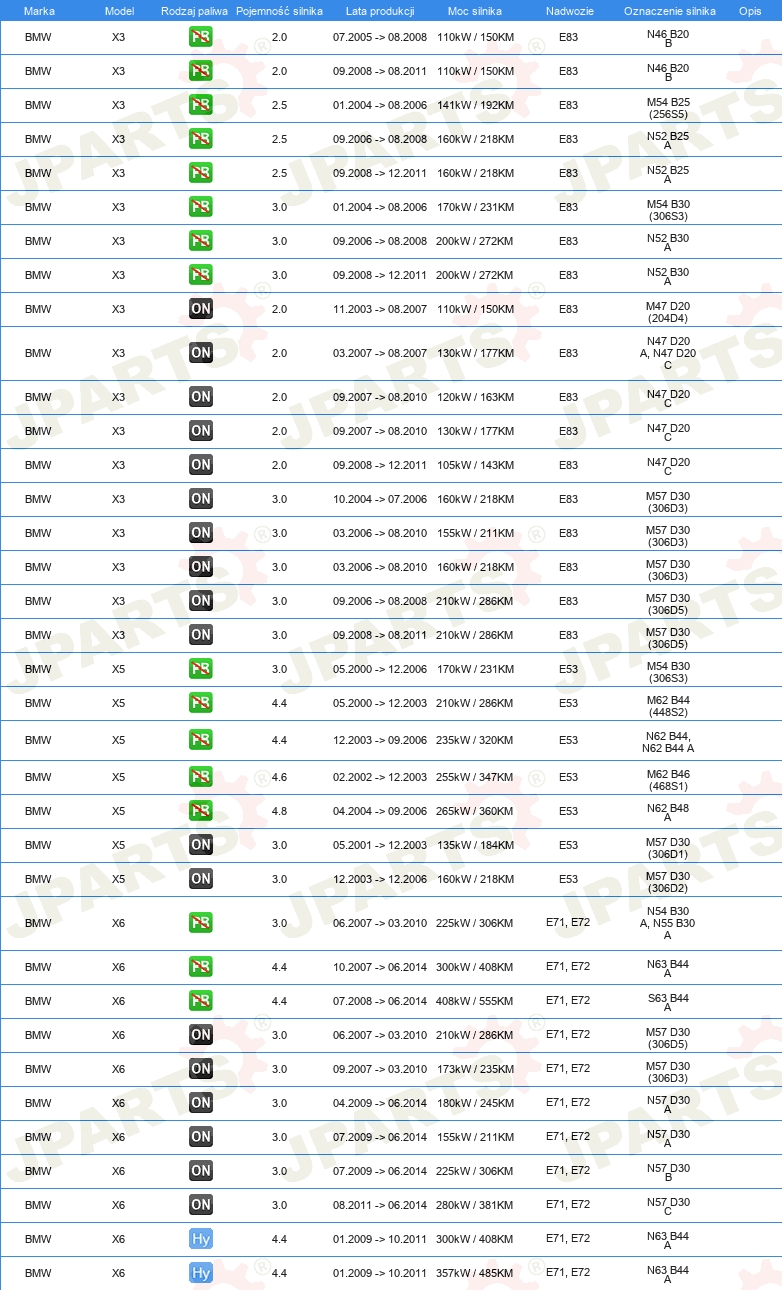This screenshot has width=782, height=1290.
Task: Select engine code N62 B48 A
Action: 668,811
